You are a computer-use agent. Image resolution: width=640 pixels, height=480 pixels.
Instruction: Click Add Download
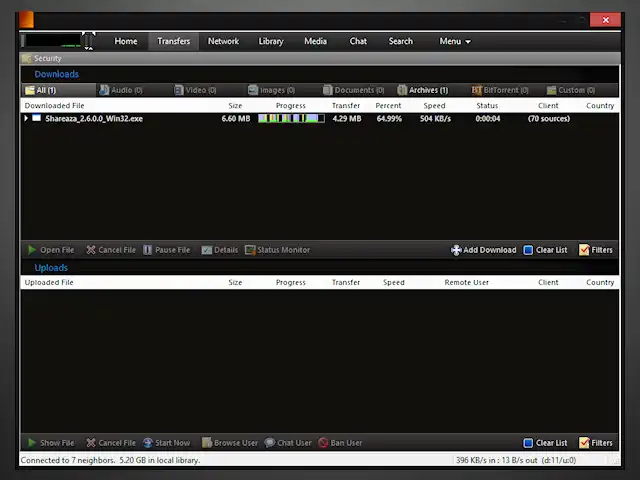(x=484, y=250)
